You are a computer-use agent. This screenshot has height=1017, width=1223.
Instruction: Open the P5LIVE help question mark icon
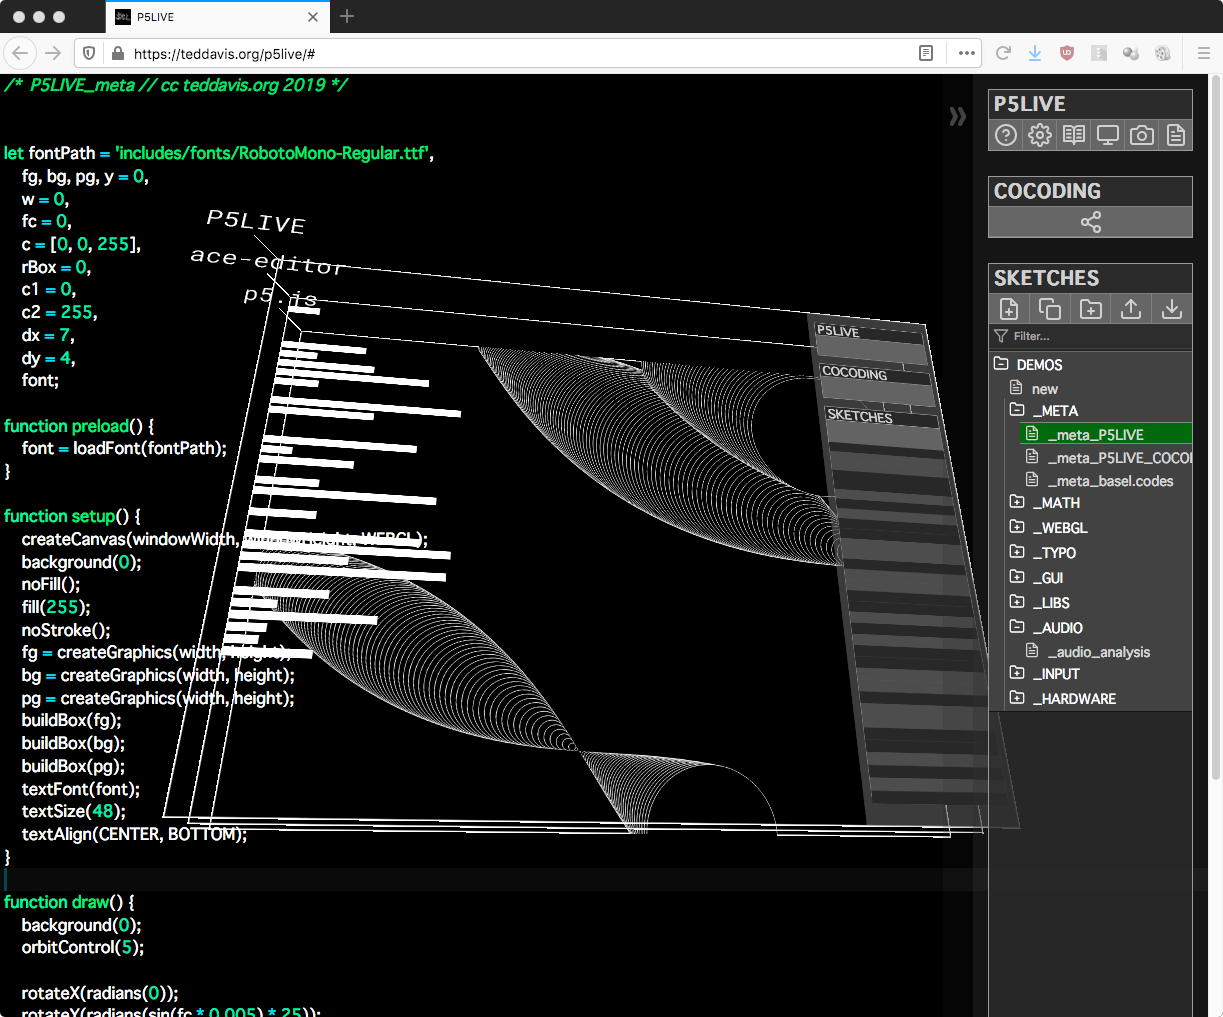[x=1006, y=135]
